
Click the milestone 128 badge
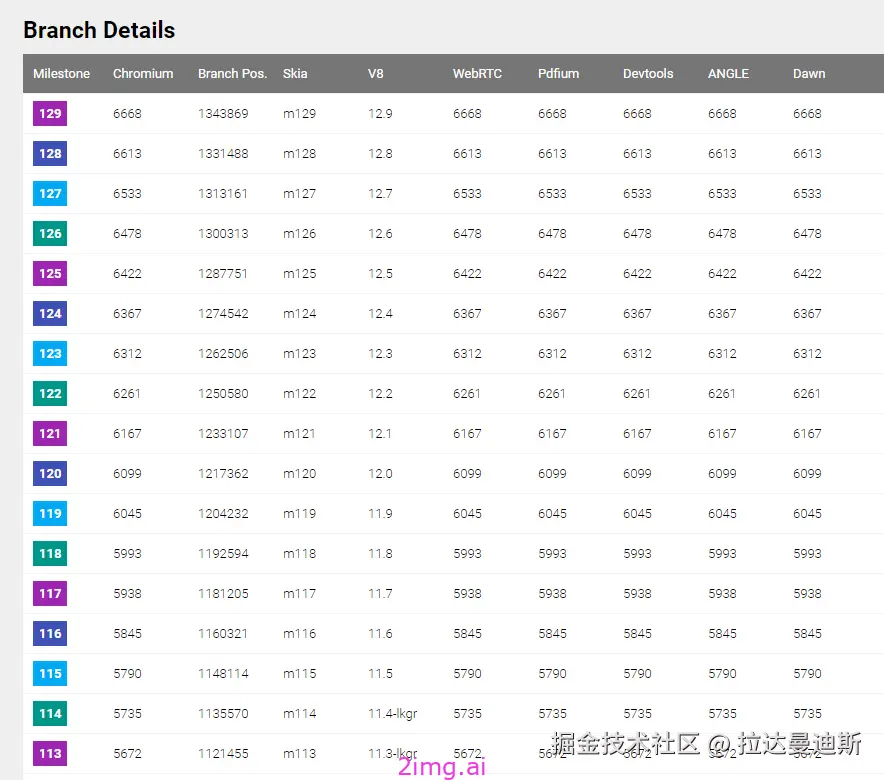point(50,153)
